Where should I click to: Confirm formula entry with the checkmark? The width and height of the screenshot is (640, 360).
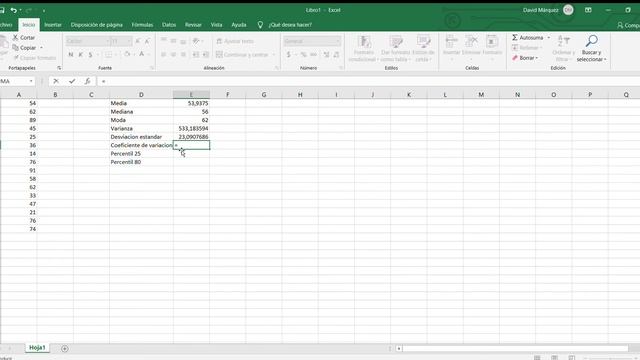pos(72,81)
